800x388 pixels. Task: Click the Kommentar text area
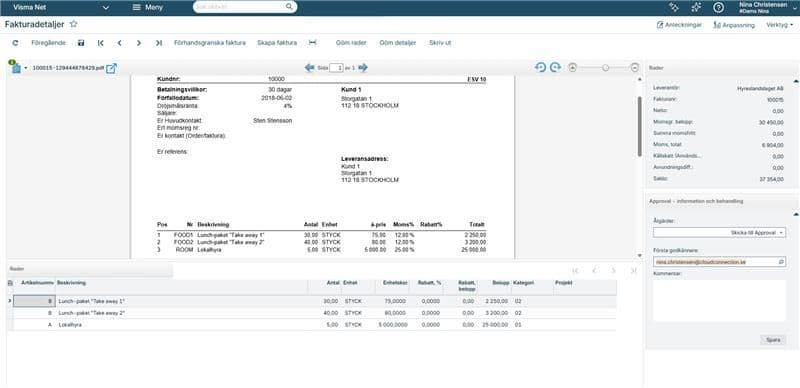719,300
